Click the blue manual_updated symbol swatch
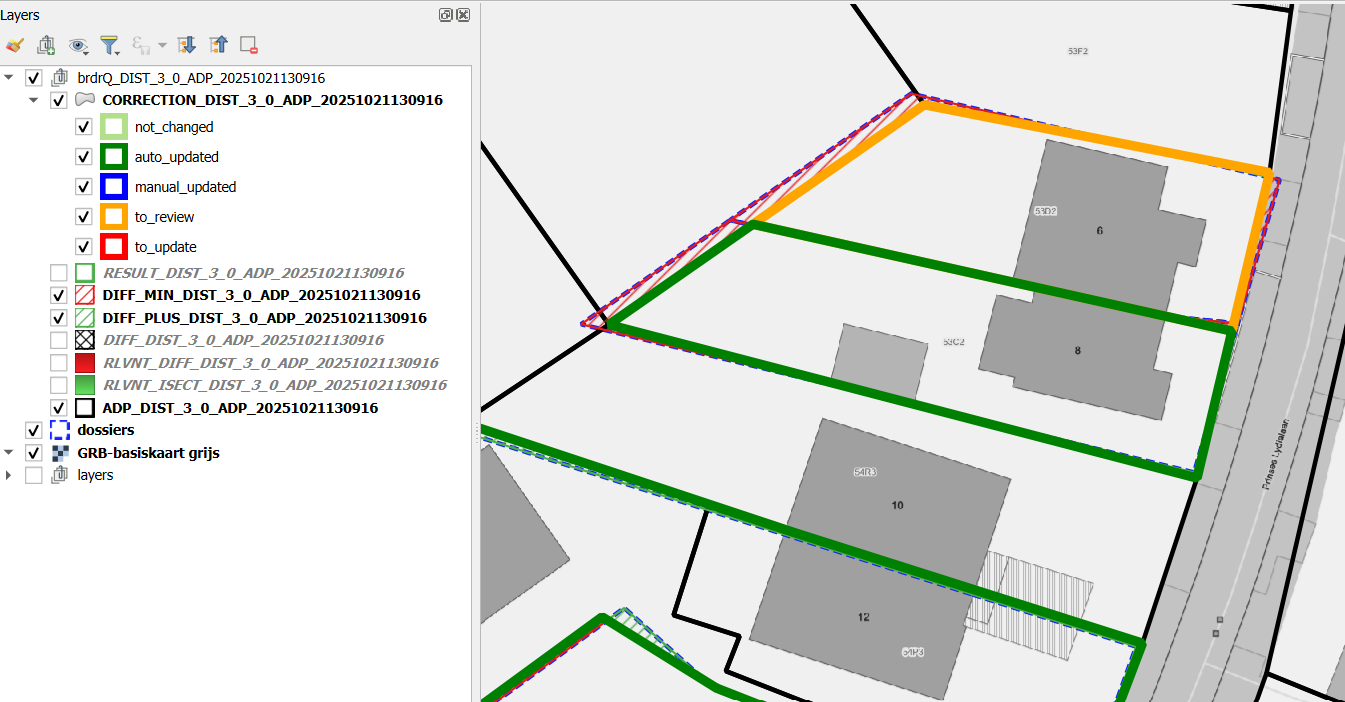 coord(112,187)
